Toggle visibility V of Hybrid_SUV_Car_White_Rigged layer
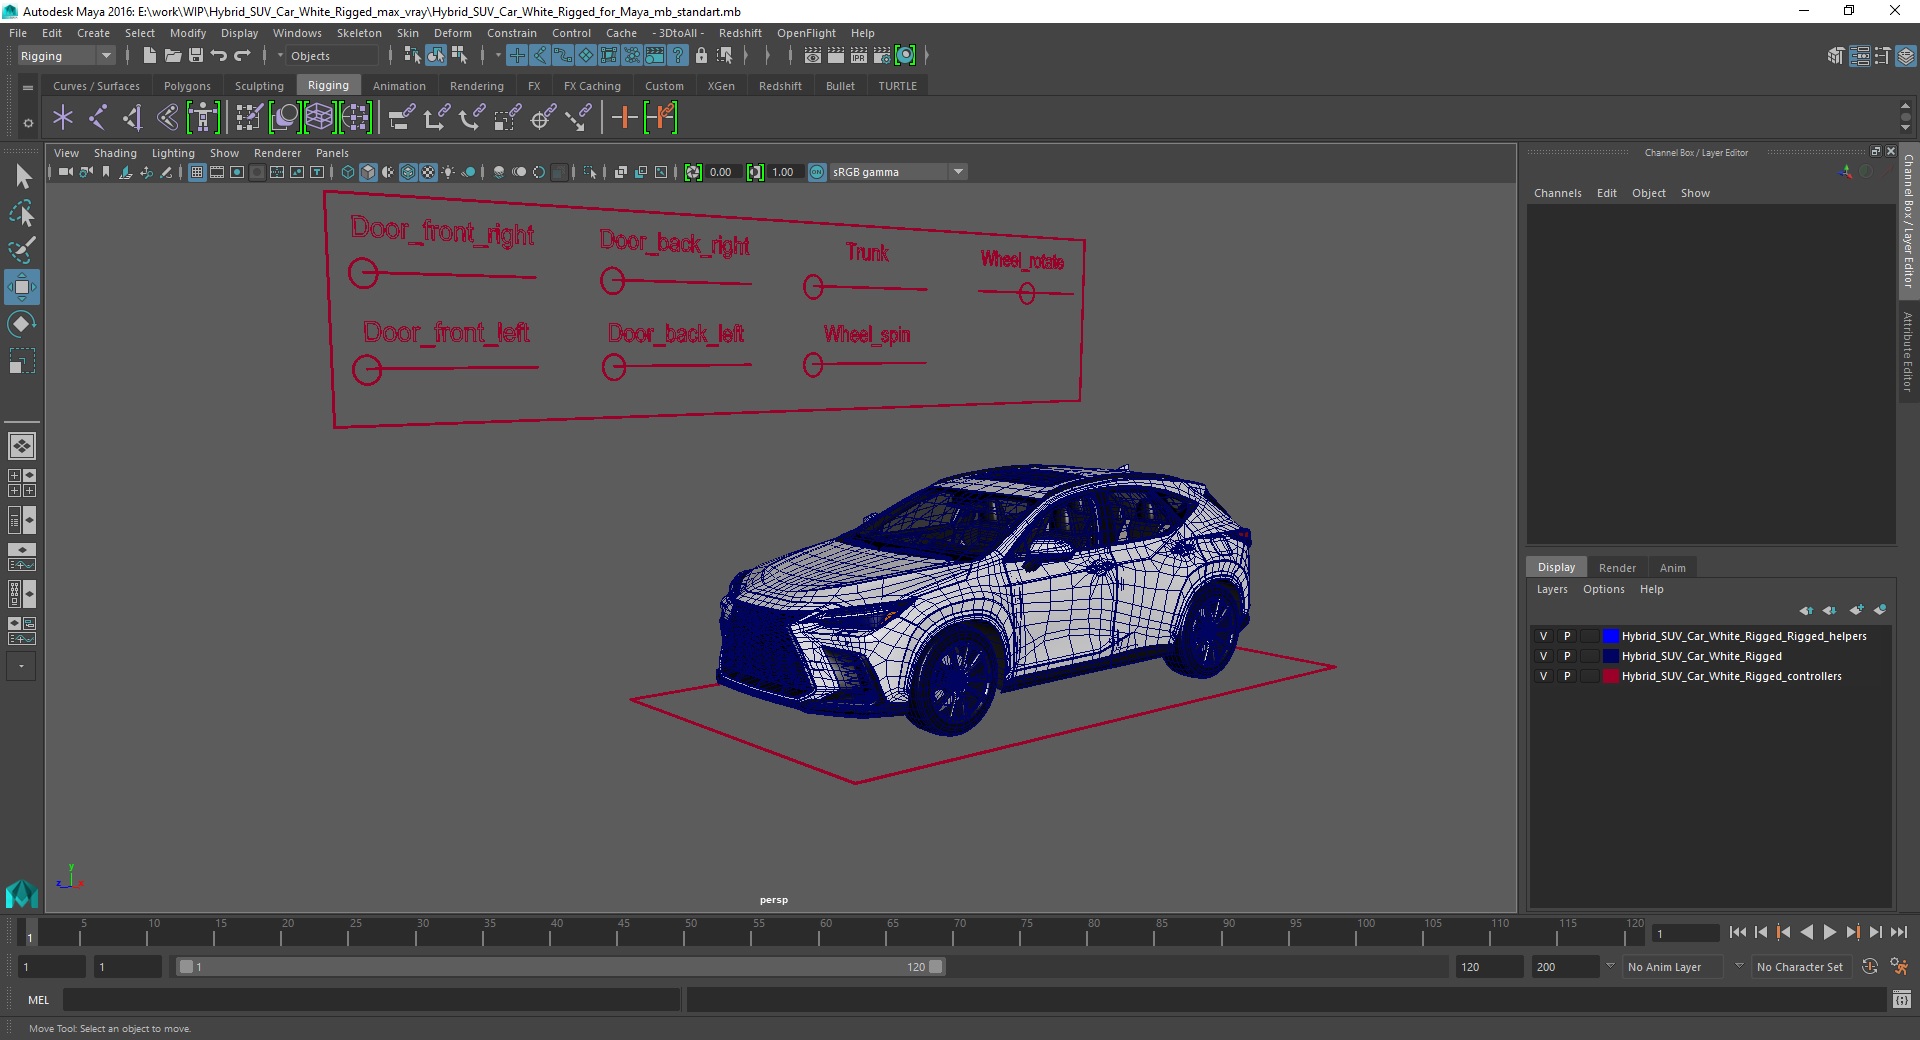 click(1543, 656)
